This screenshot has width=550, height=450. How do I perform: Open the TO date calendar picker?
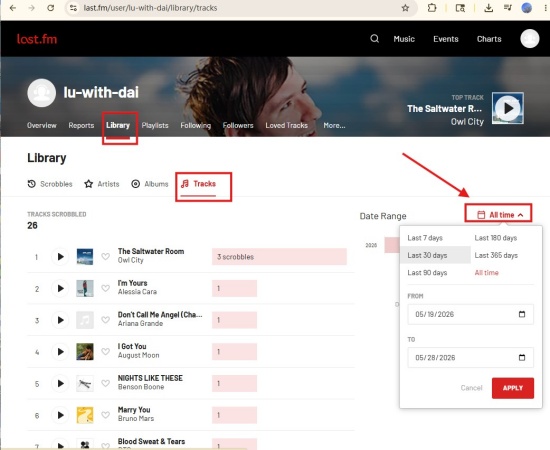tap(522, 357)
